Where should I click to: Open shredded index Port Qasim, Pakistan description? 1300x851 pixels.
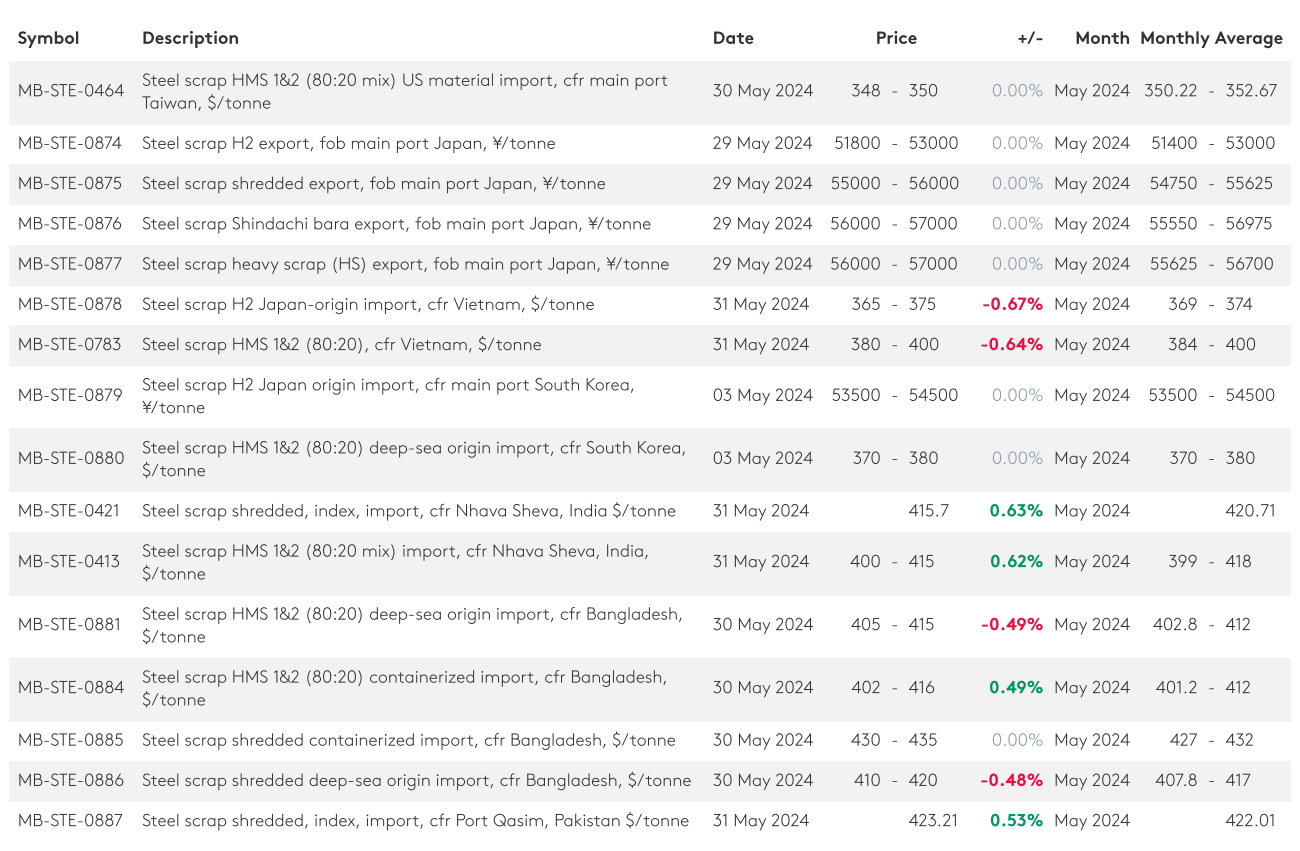coord(415,821)
